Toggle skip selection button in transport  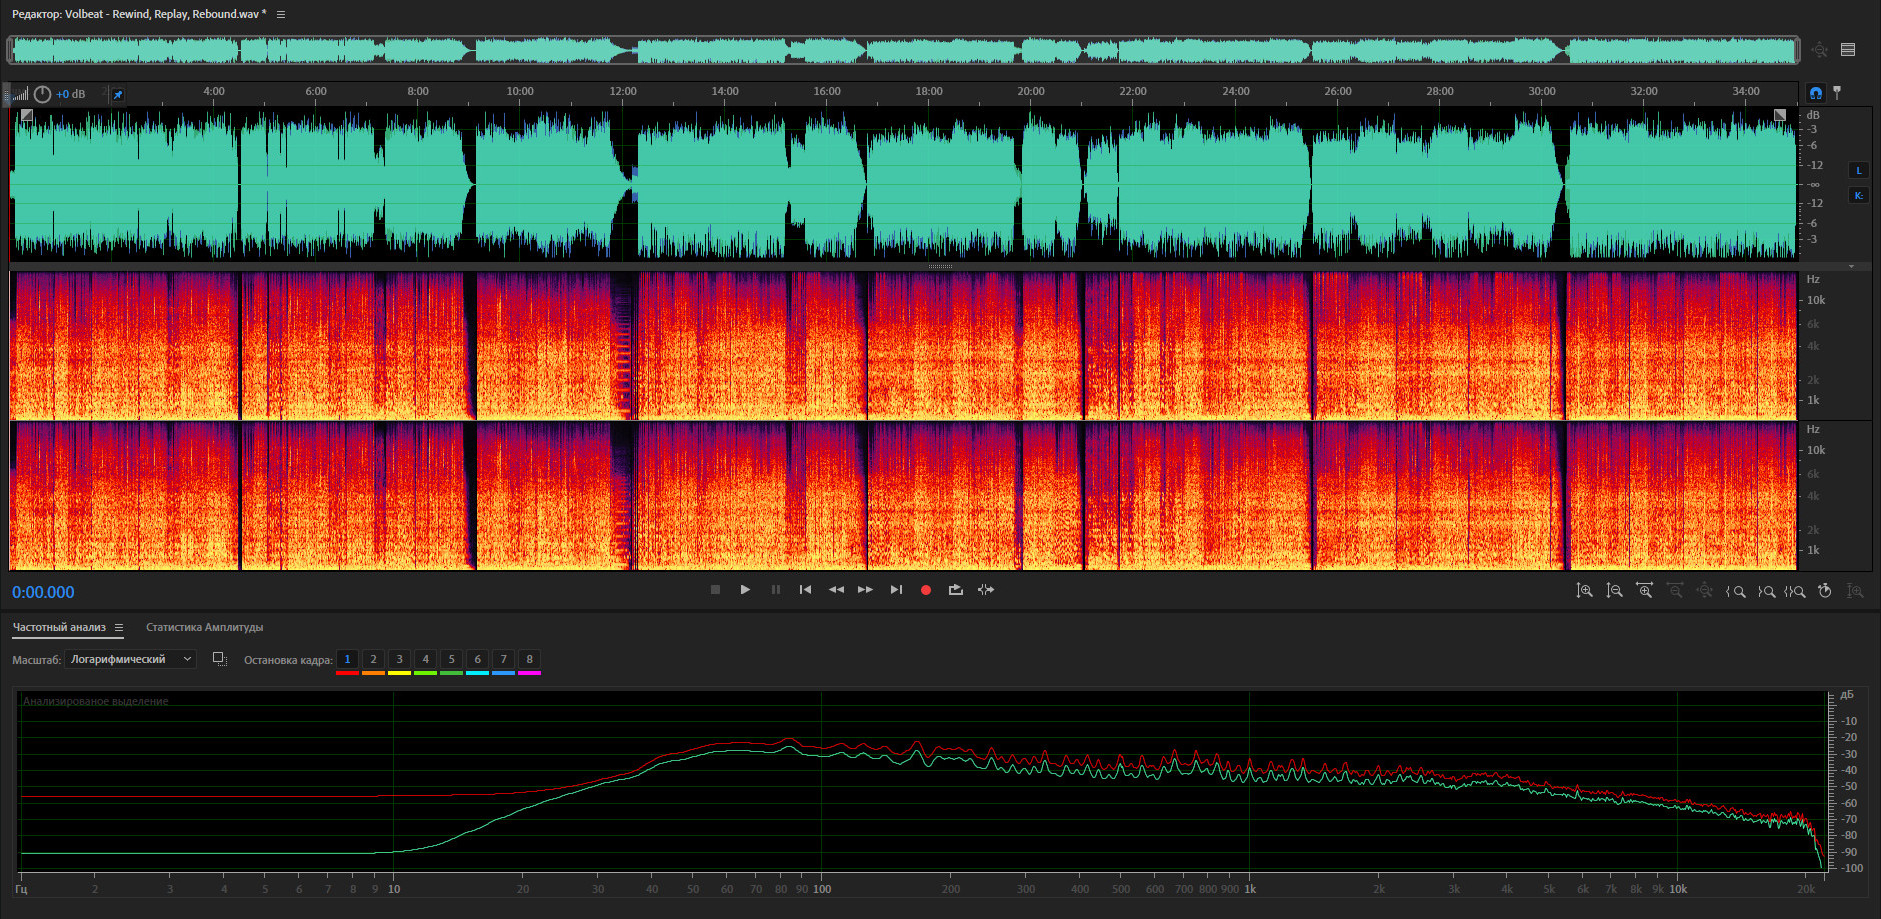986,590
